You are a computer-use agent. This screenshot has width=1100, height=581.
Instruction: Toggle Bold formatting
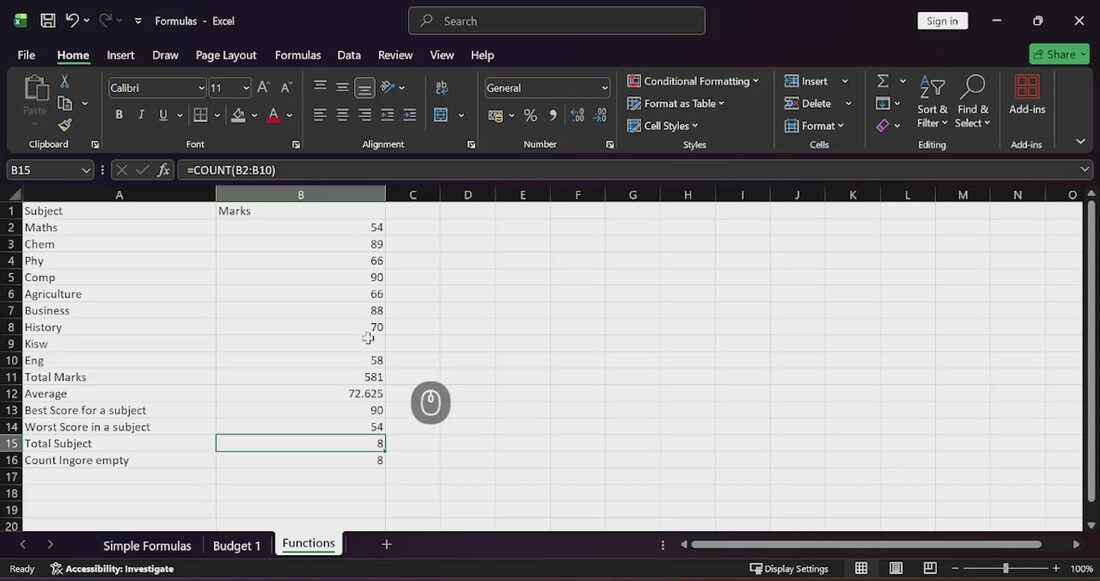click(119, 114)
